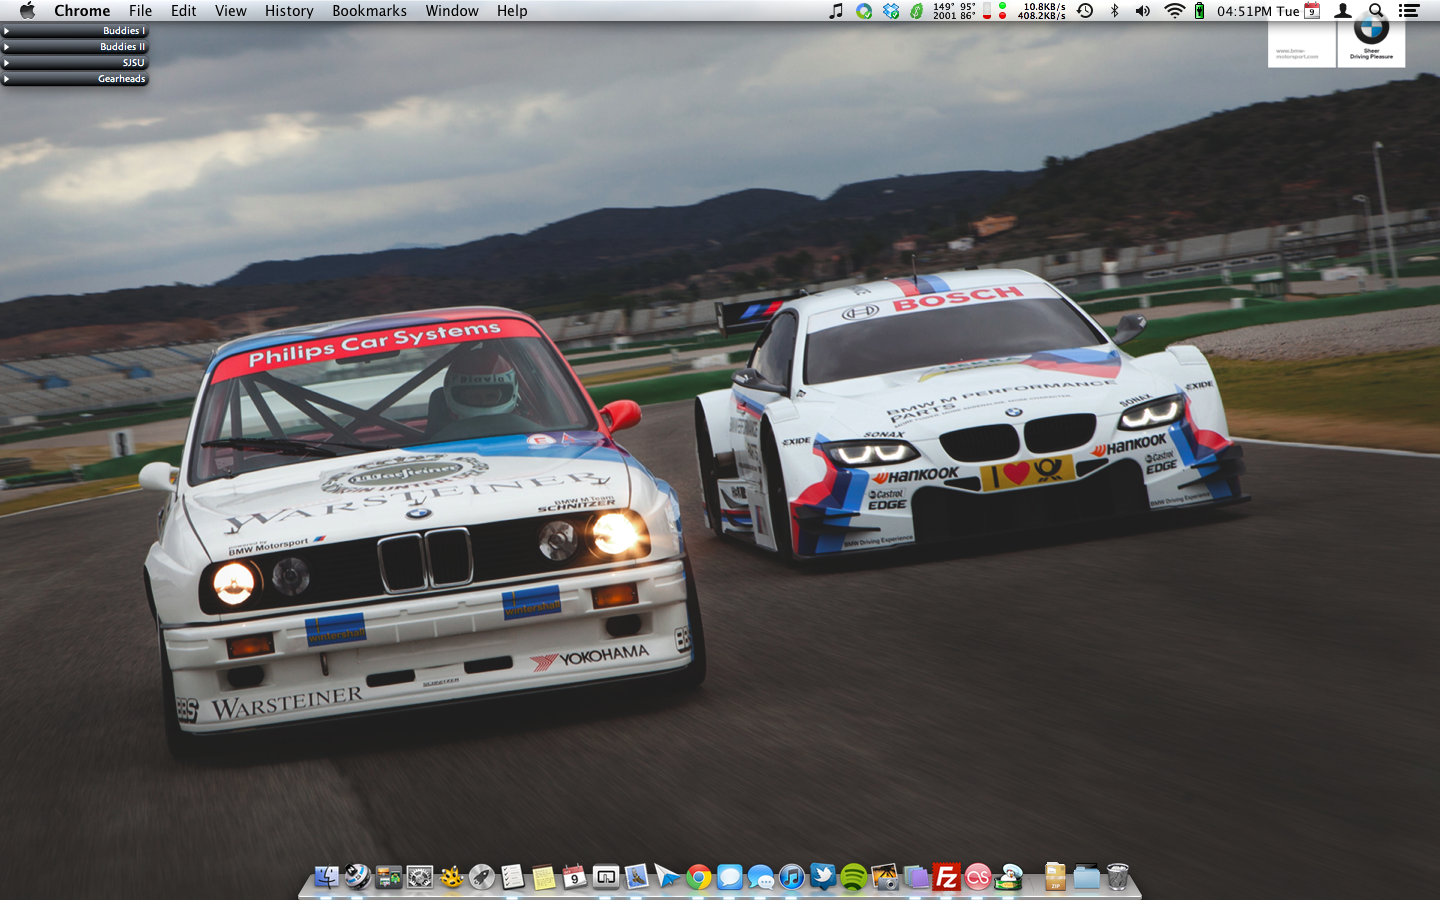This screenshot has width=1440, height=900.
Task: Open the Calendar icon in the Dock
Action: [574, 877]
